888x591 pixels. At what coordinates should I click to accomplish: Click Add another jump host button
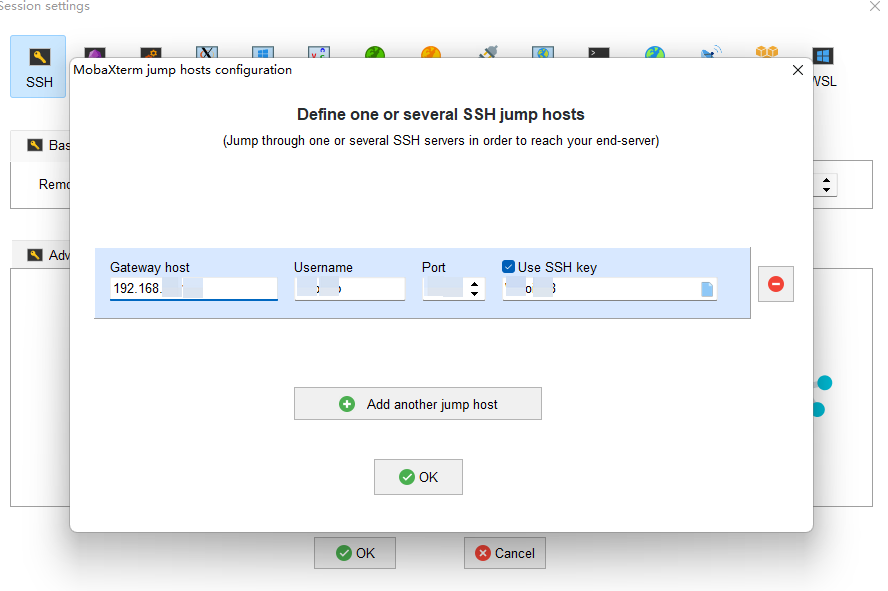418,404
